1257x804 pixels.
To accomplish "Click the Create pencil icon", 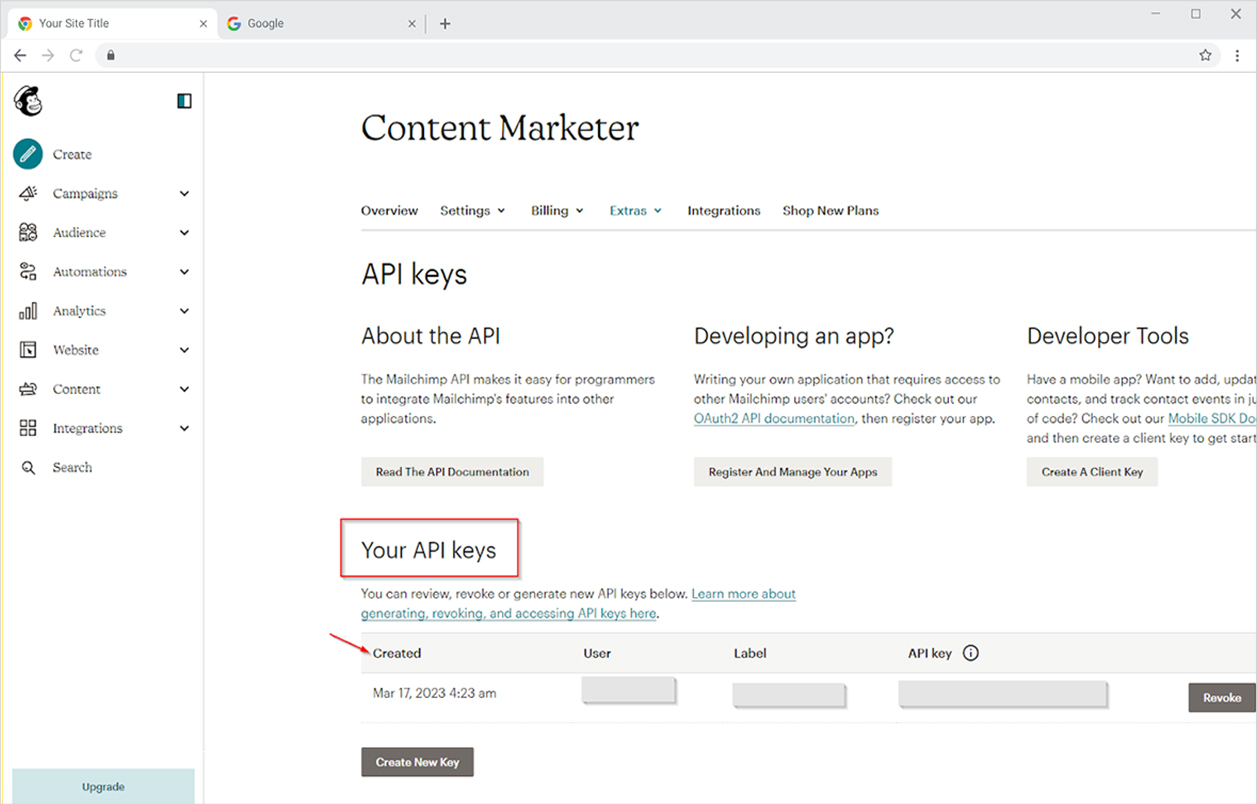I will click(x=28, y=154).
